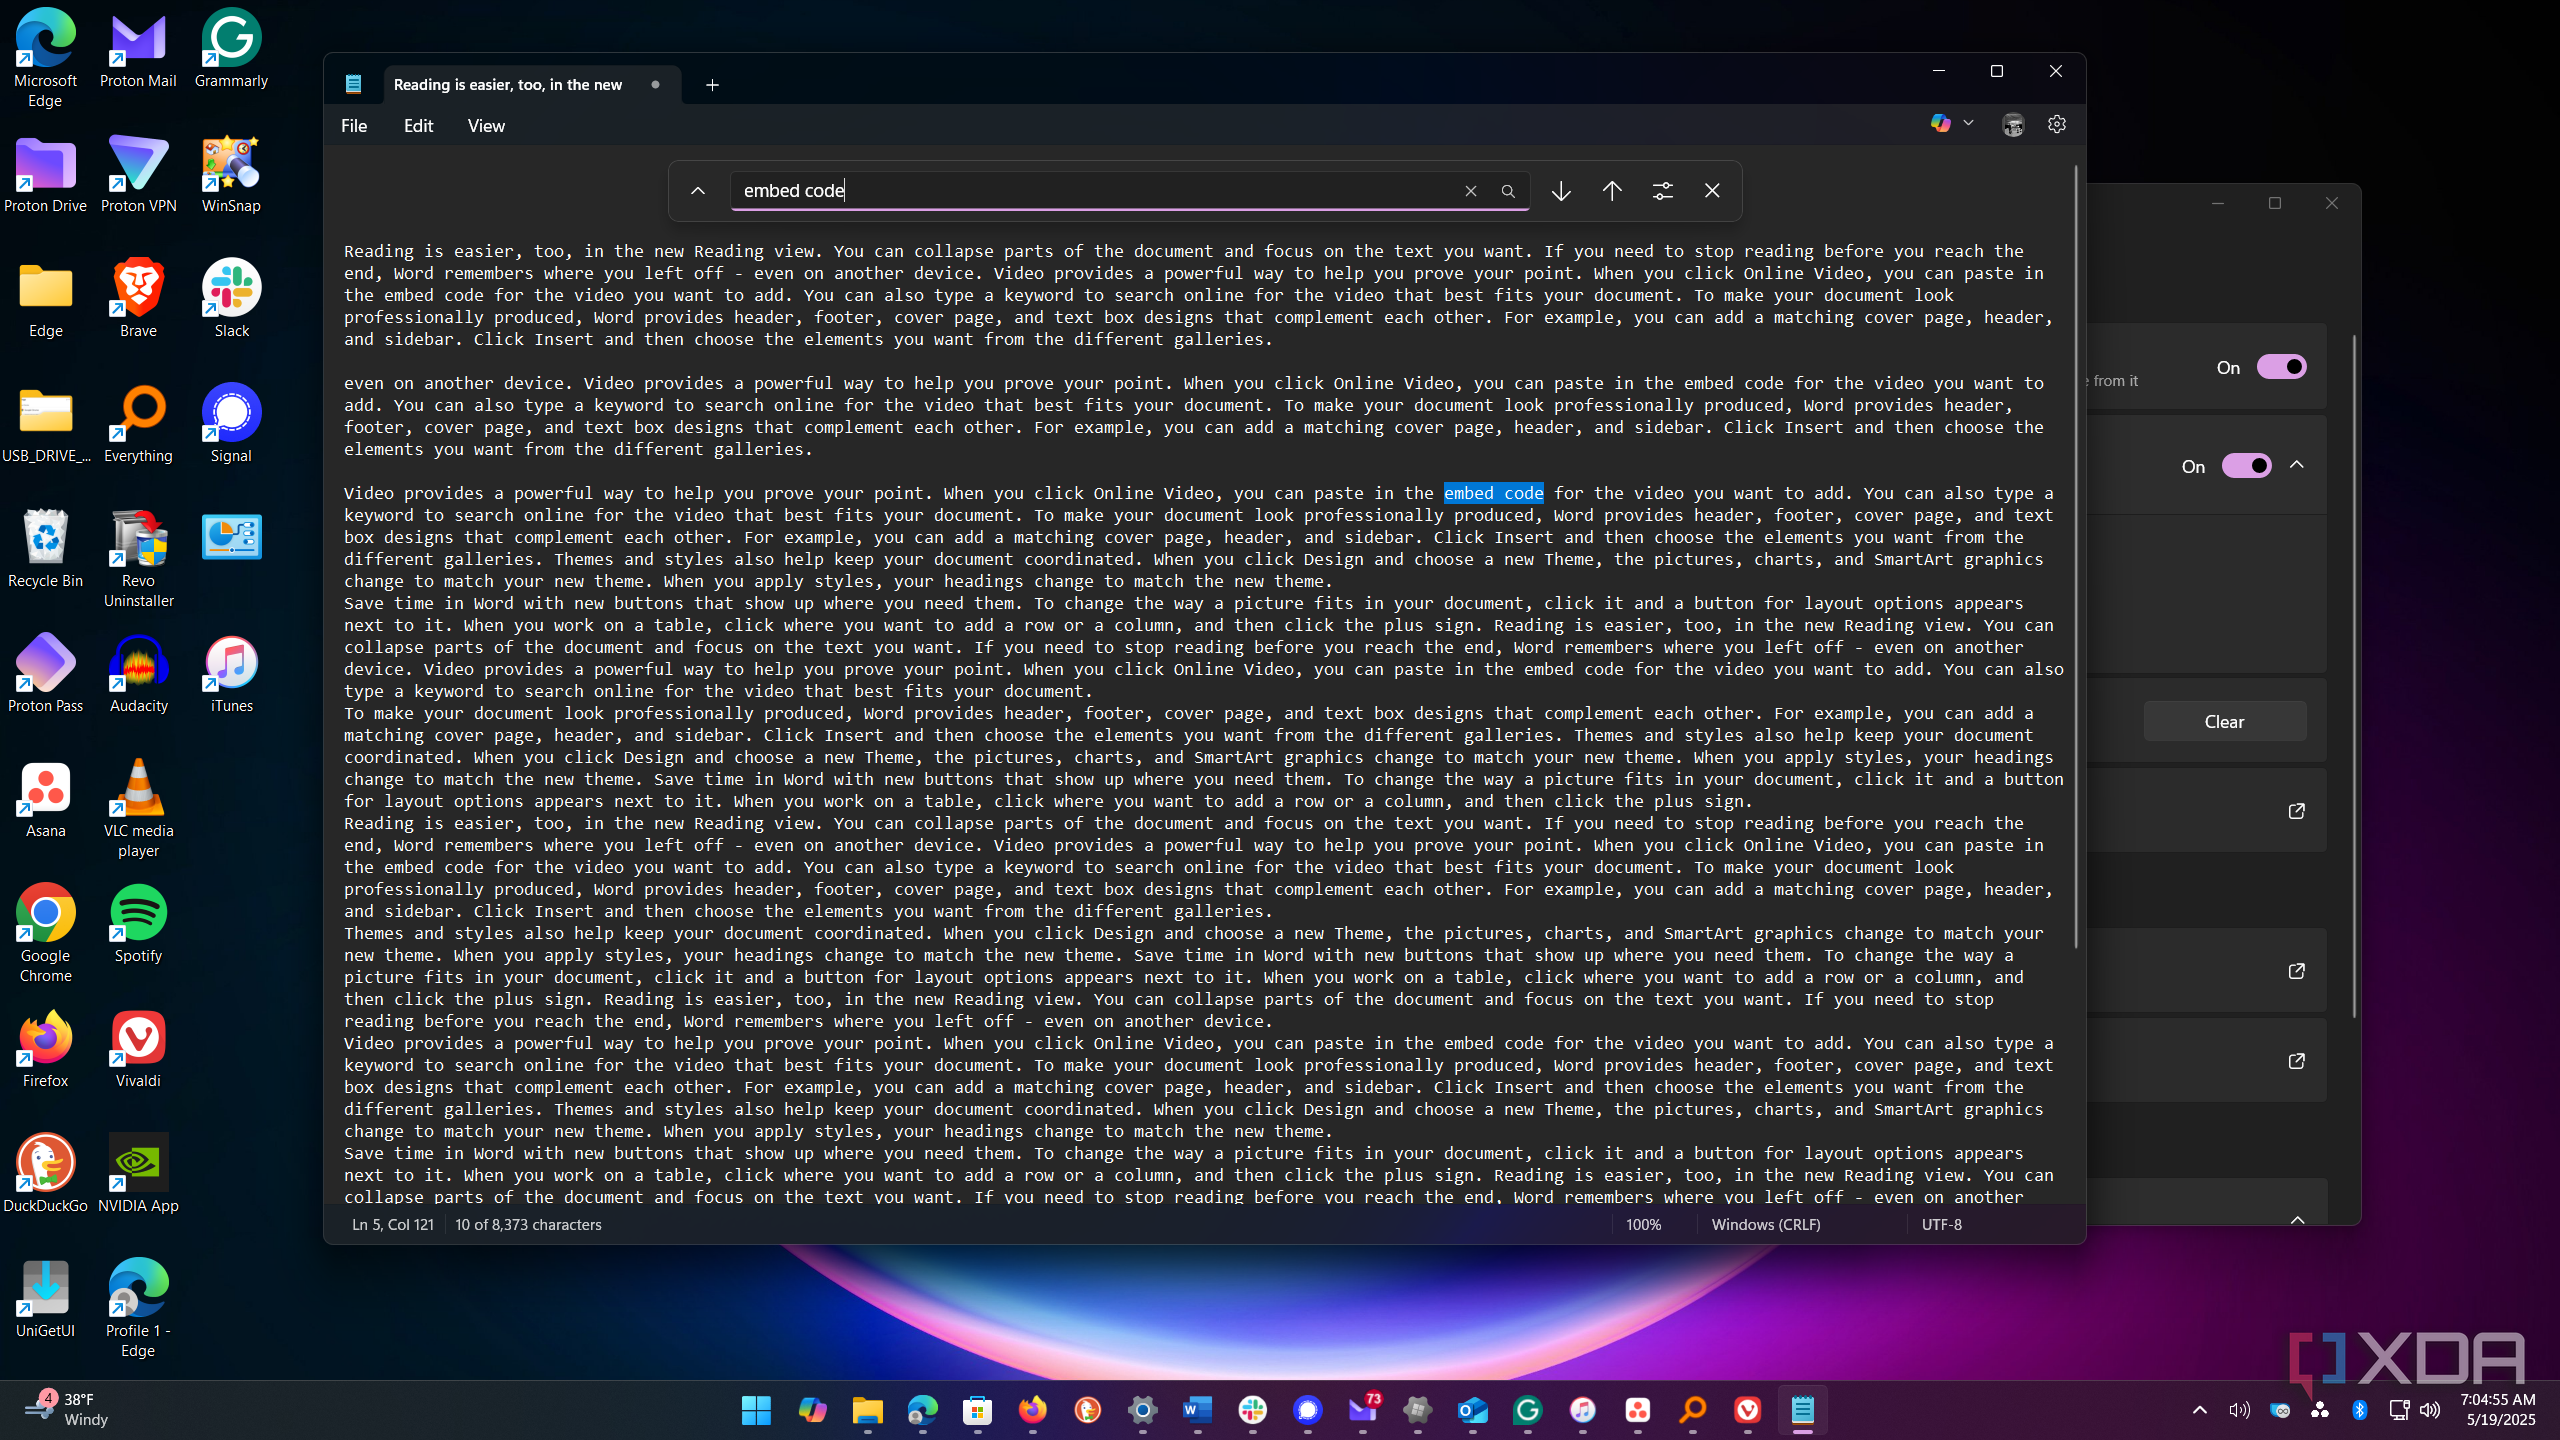The width and height of the screenshot is (2560, 1440).
Task: Open the Copilot dropdown arrow in Notepad
Action: coord(1968,123)
